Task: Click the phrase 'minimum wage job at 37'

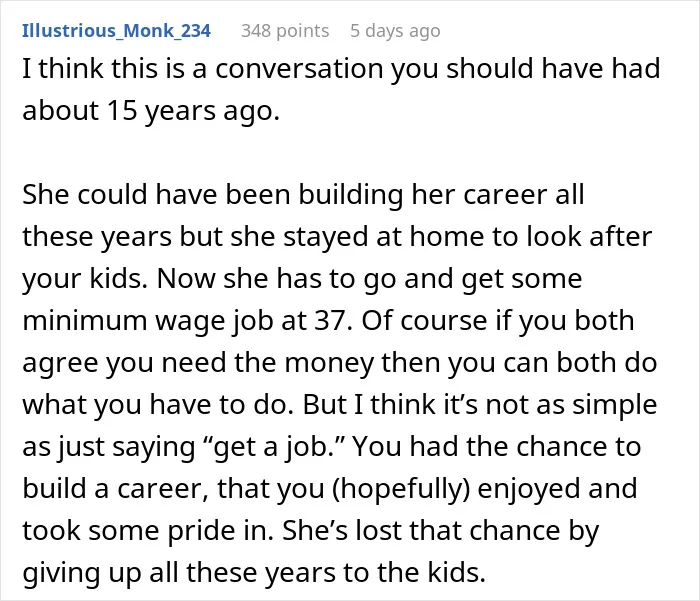Action: tap(185, 321)
